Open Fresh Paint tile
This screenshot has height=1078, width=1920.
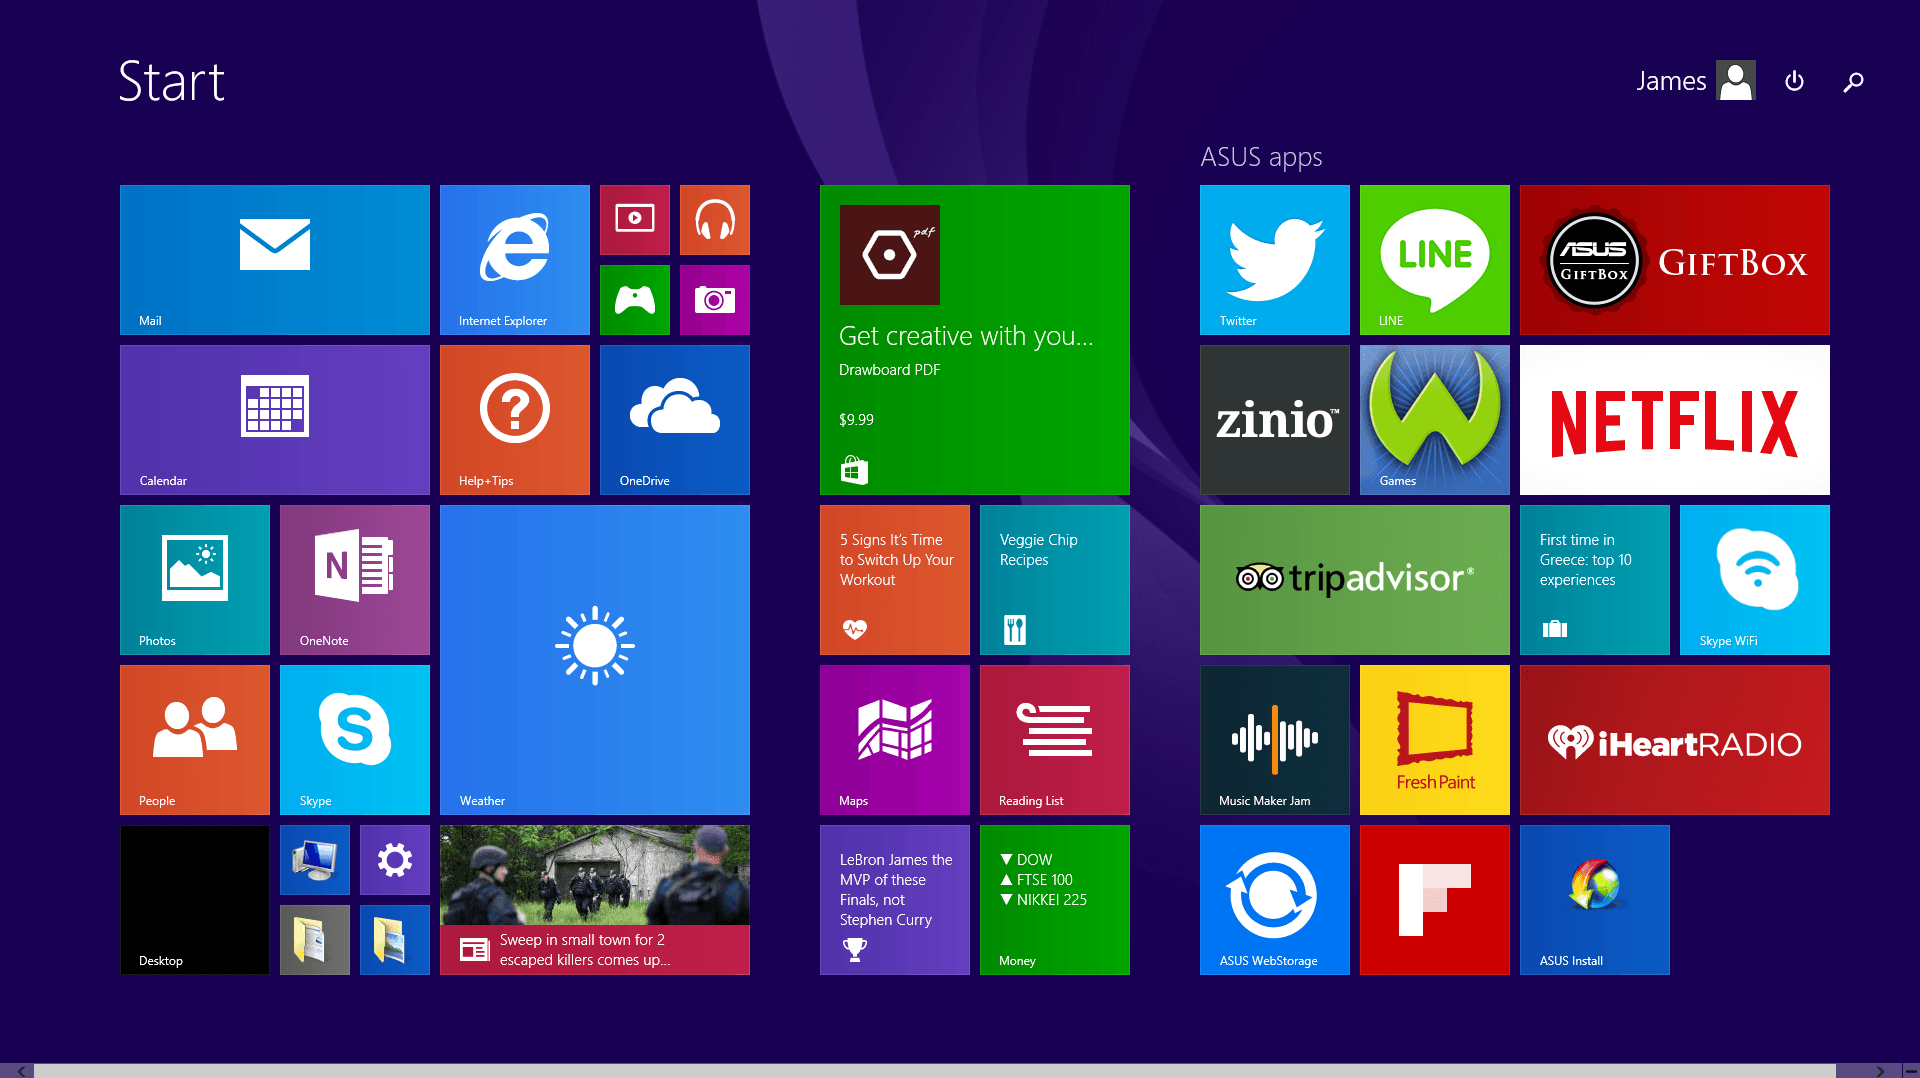pos(1435,740)
